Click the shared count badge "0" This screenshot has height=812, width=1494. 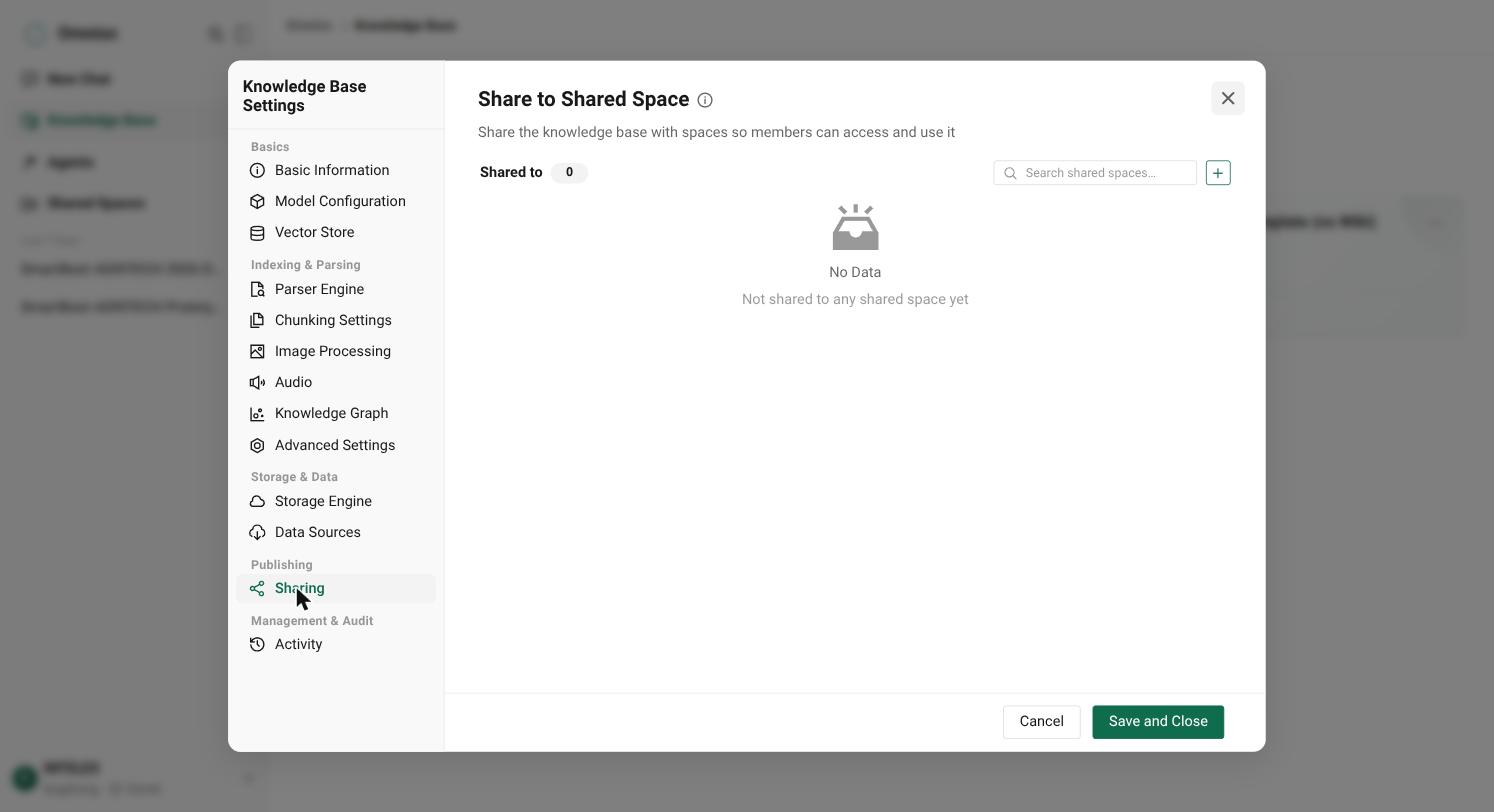tap(569, 173)
